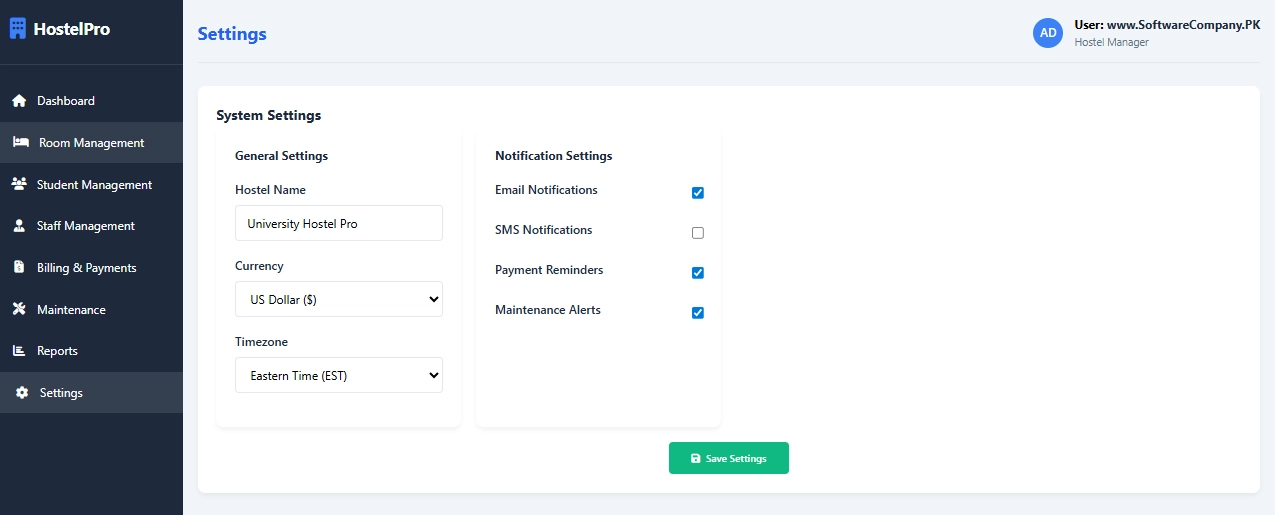Screen dimensions: 1275x515
Task: Click the Maintenance Alerts label
Action: (548, 310)
